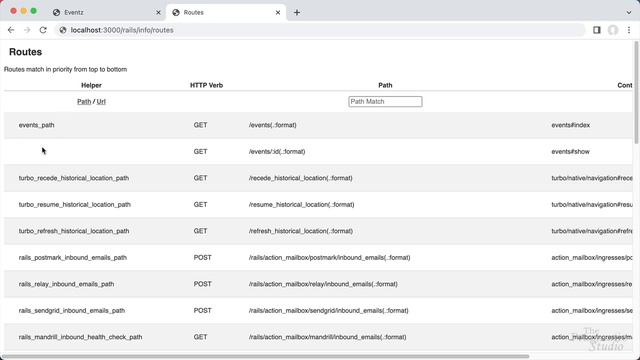Viewport: 640px width, 360px height.
Task: Click rails_postmark_inbound_emails_path helper
Action: [73, 258]
